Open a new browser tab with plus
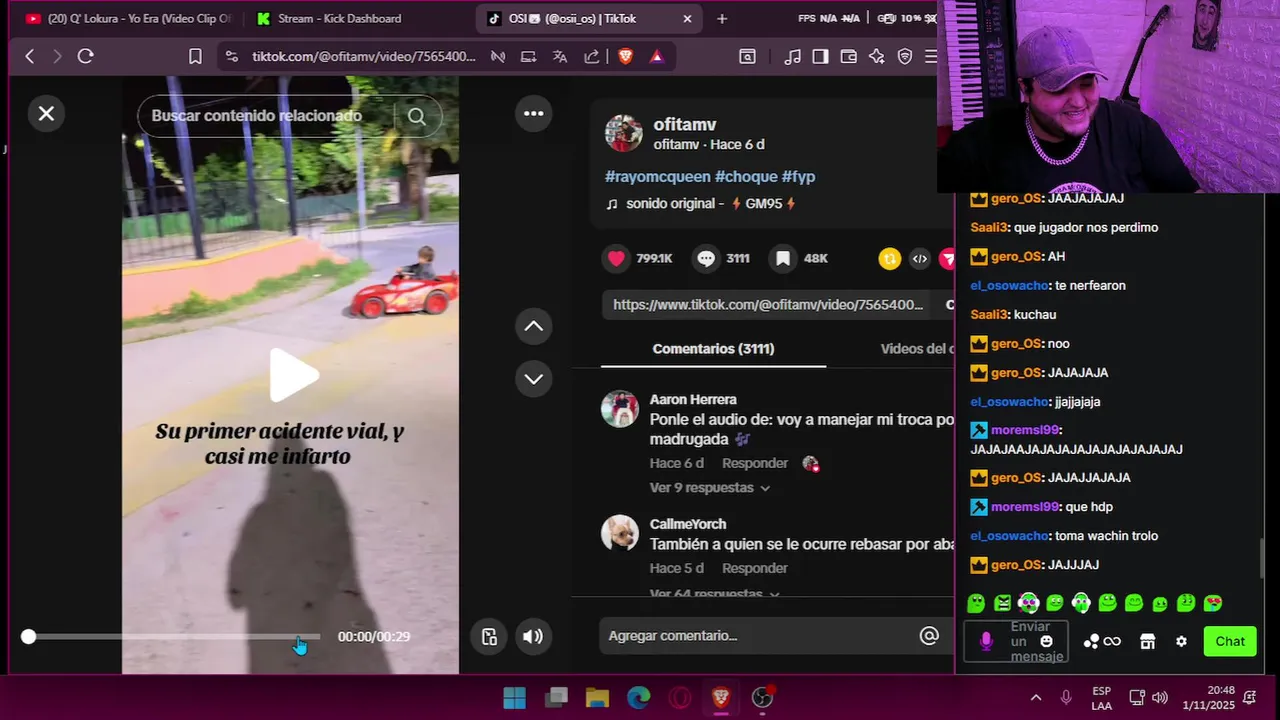The height and width of the screenshot is (720, 1280). coord(722,18)
